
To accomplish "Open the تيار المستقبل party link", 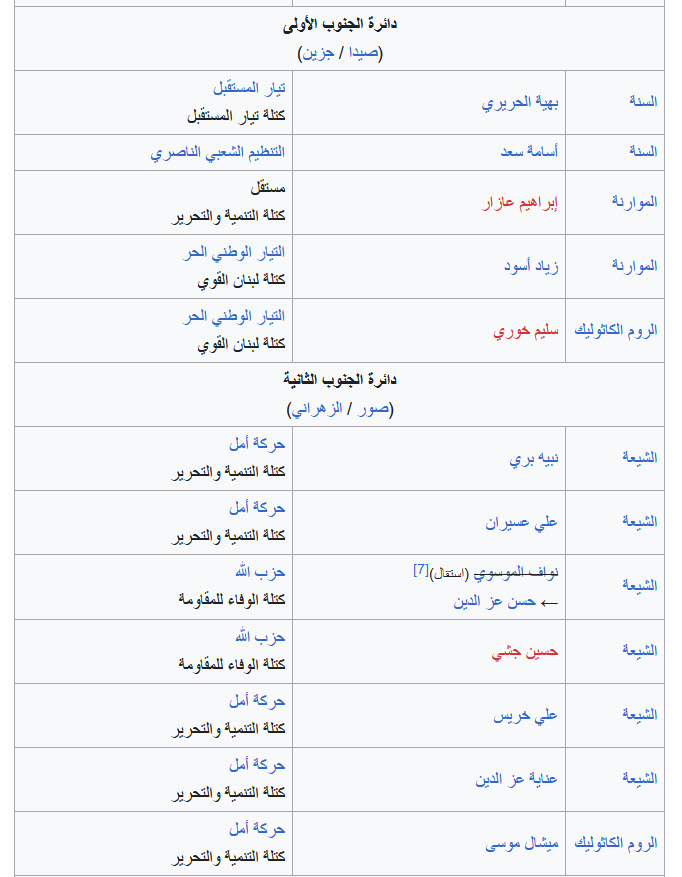I will pyautogui.click(x=249, y=88).
